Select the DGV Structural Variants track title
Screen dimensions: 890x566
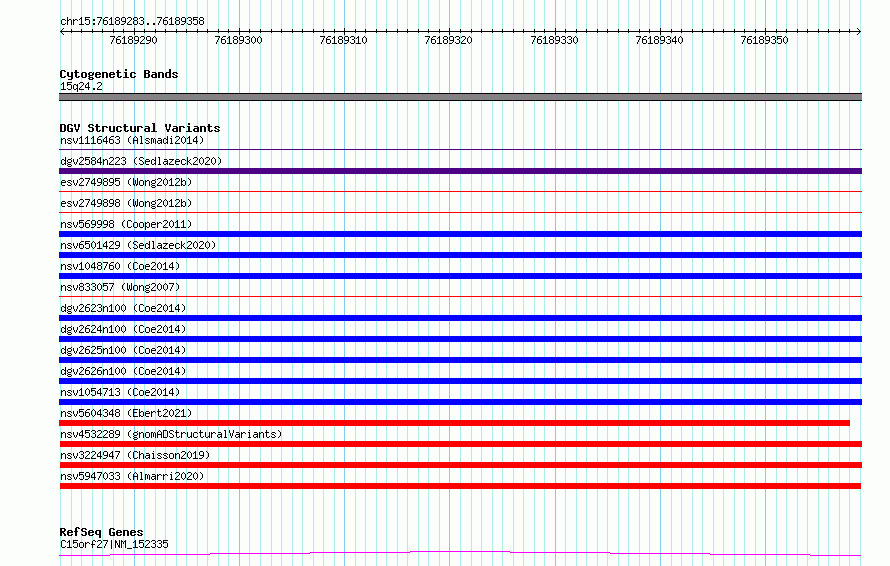[140, 128]
